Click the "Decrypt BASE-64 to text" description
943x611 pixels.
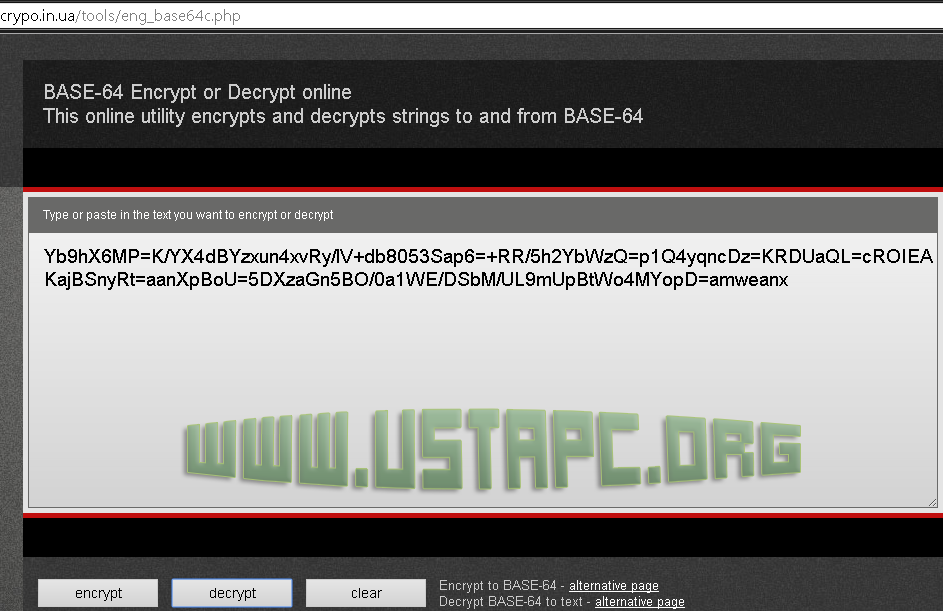pos(511,602)
